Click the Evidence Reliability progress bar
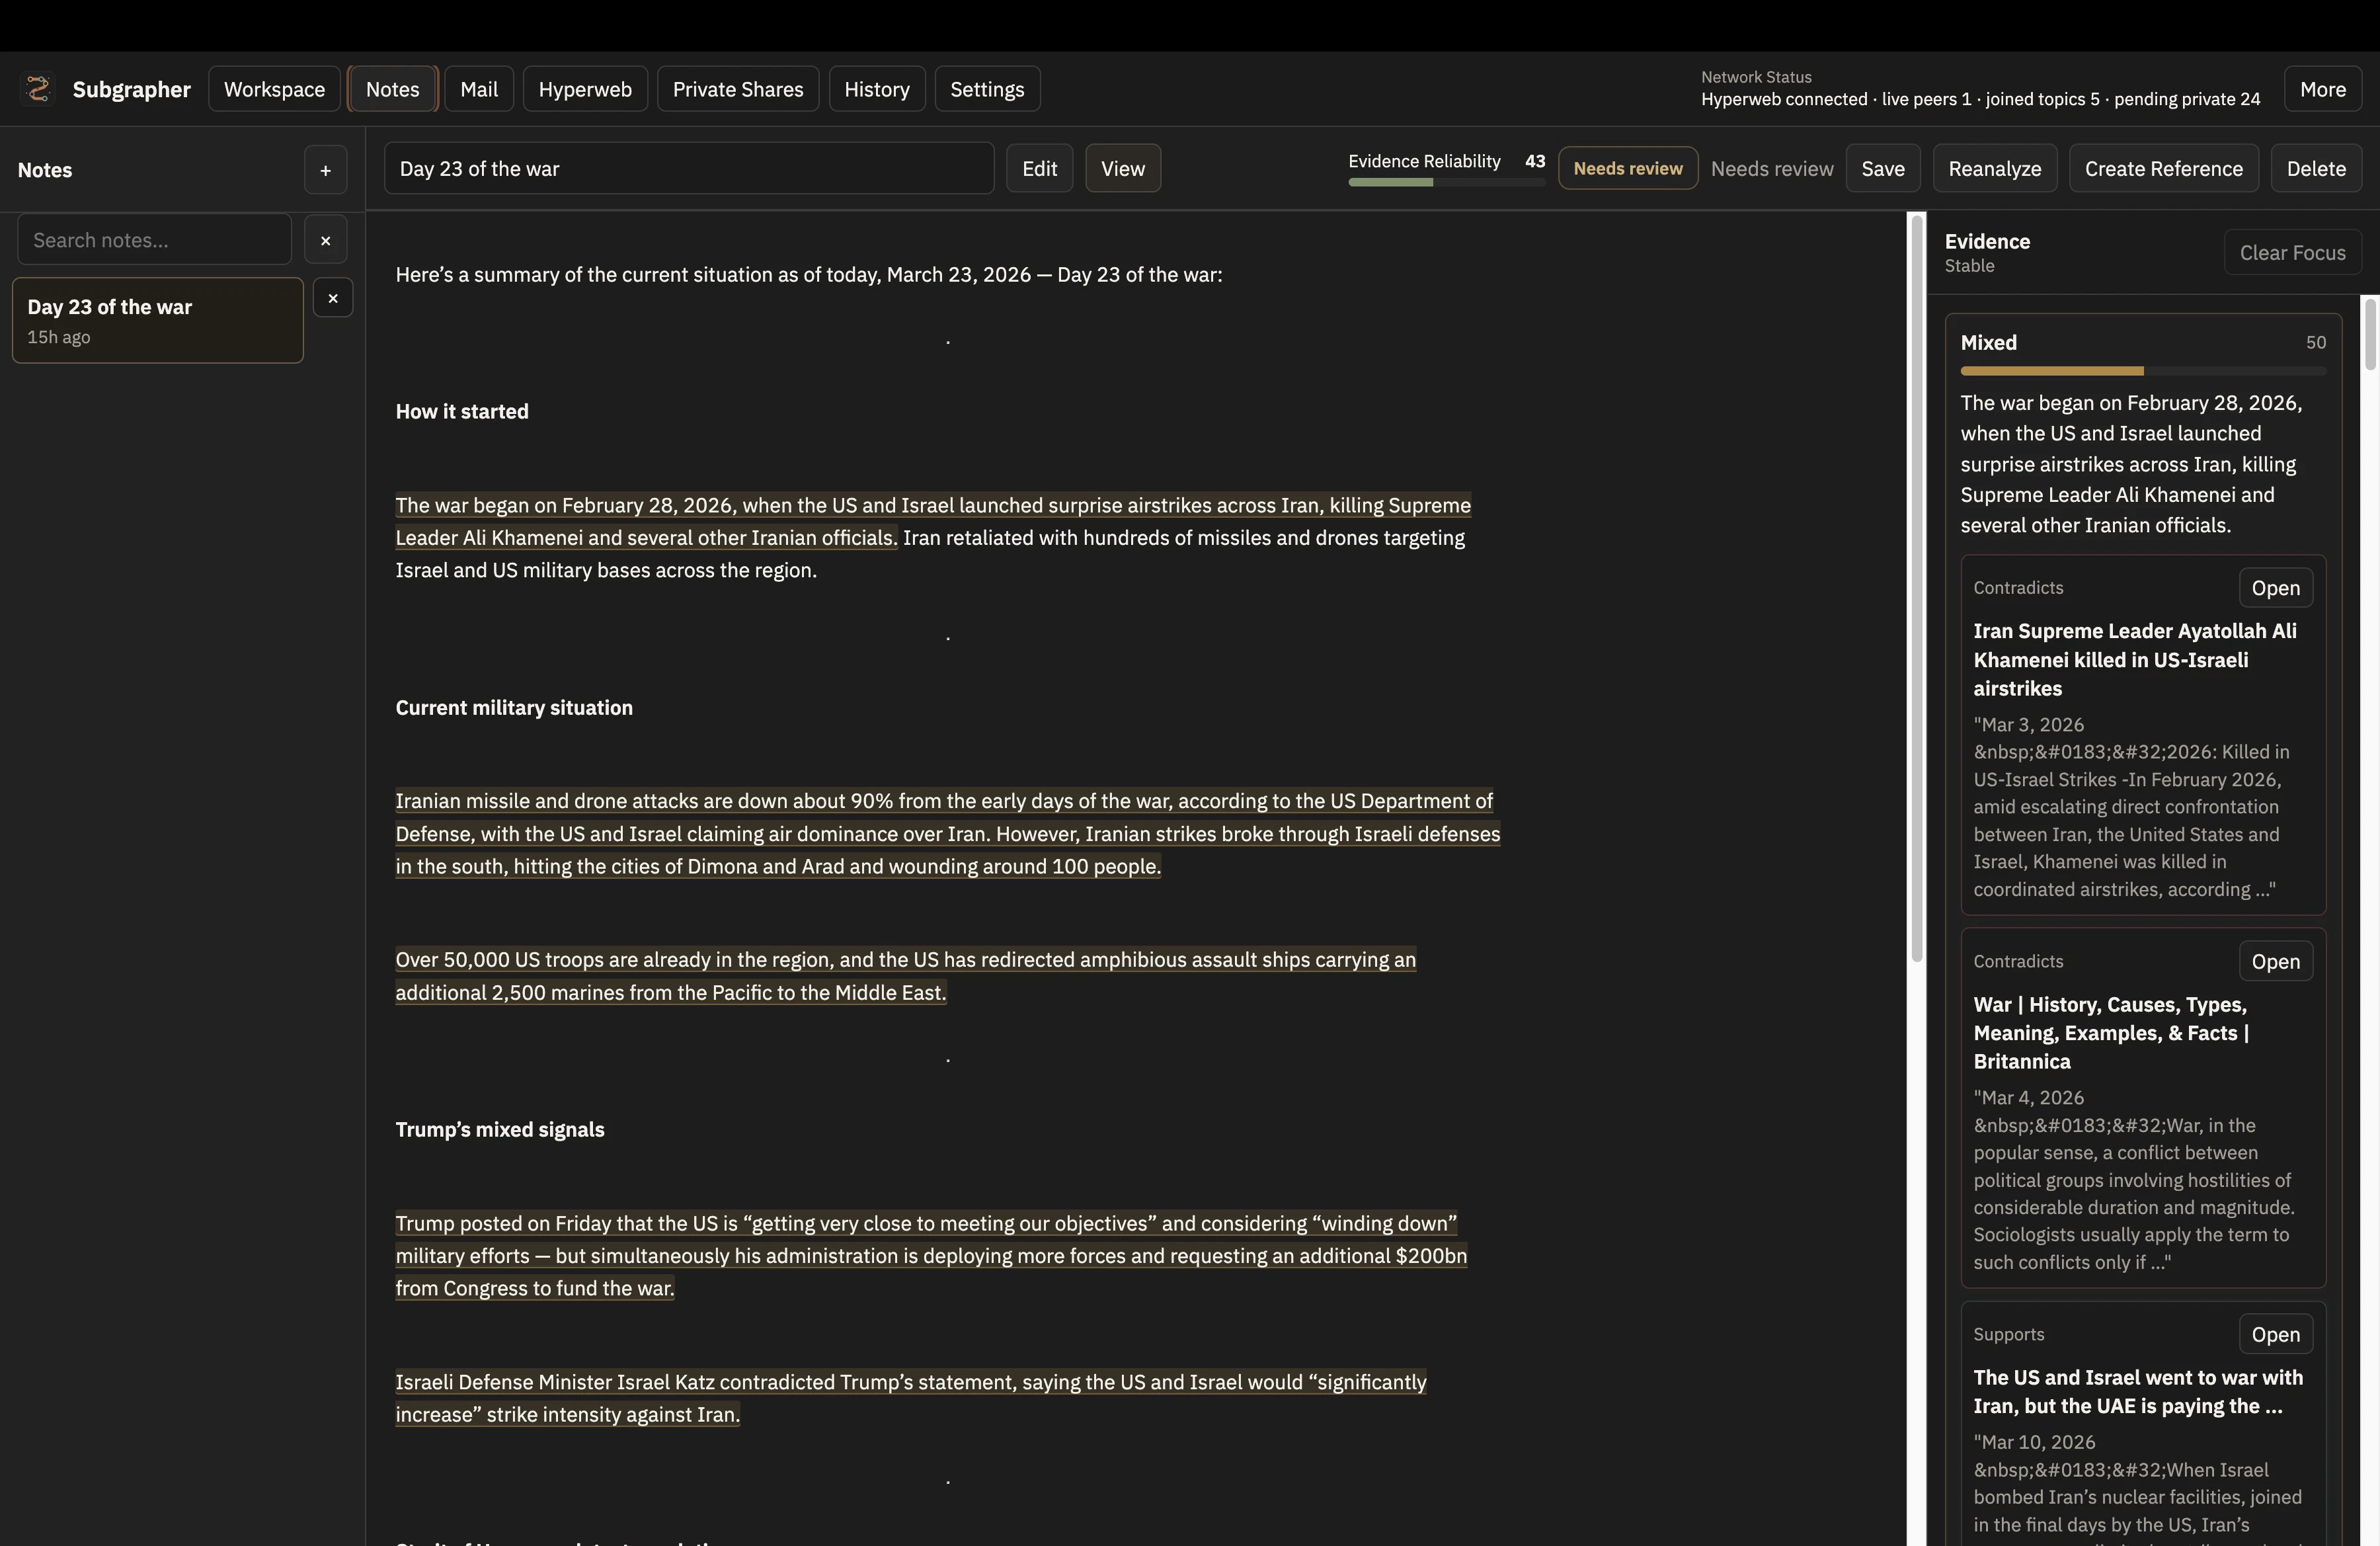This screenshot has width=2380, height=1546. click(x=1446, y=183)
